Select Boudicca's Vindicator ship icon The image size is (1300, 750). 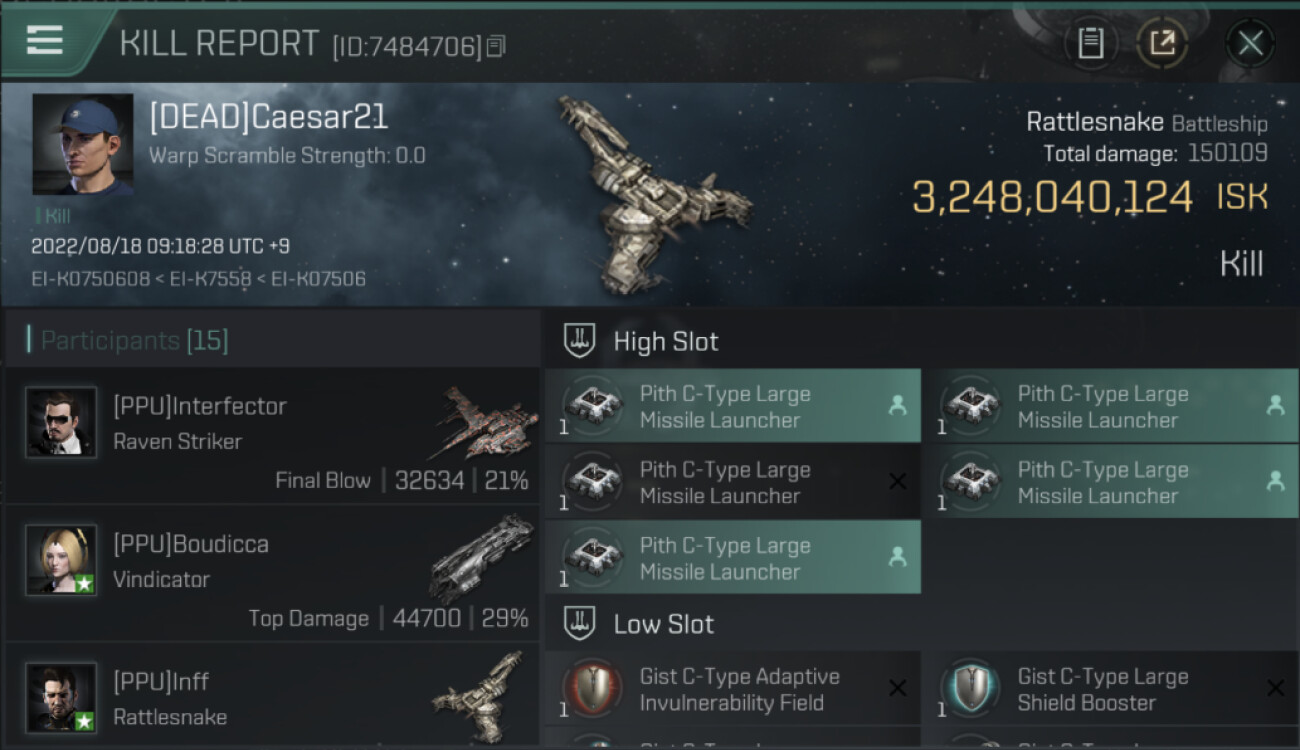click(x=483, y=558)
